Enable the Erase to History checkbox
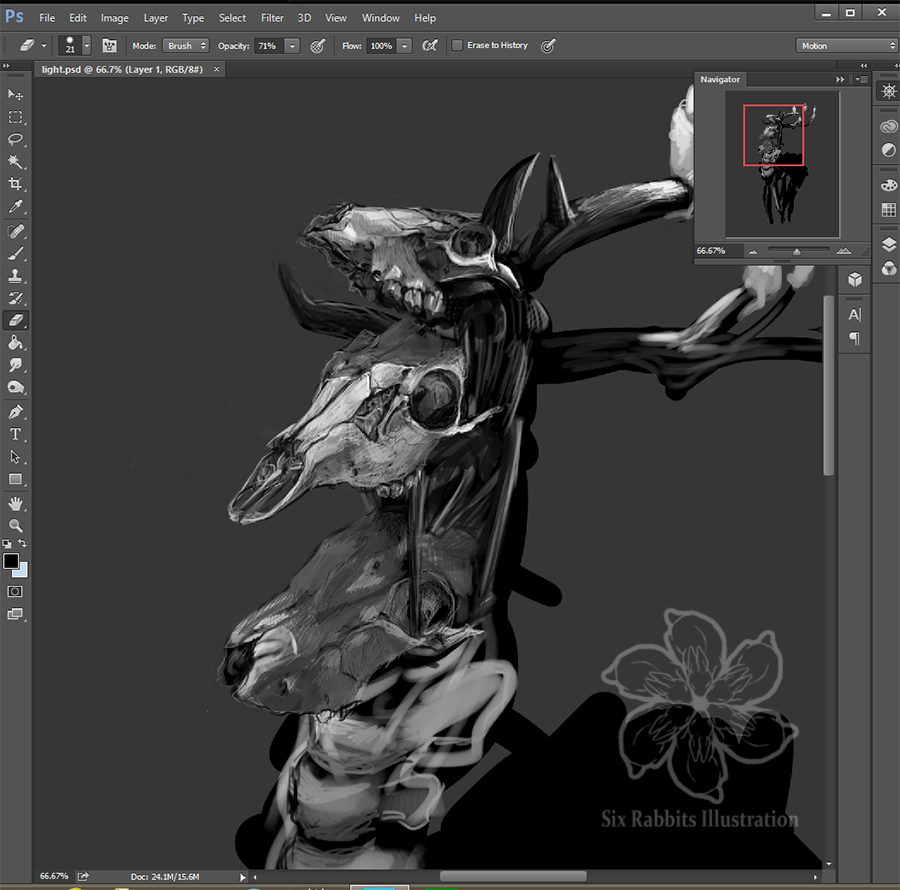This screenshot has height=890, width=900. [x=457, y=46]
